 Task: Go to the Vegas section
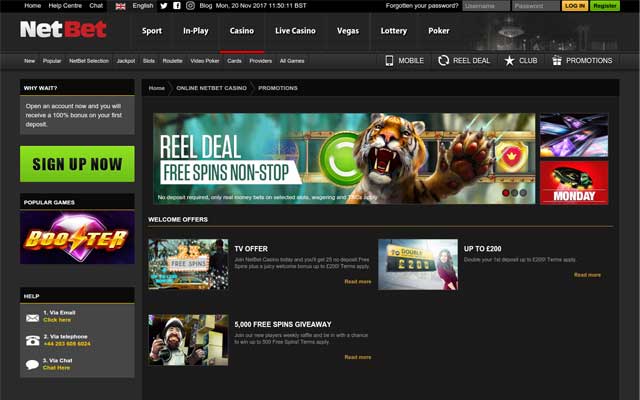click(x=348, y=31)
